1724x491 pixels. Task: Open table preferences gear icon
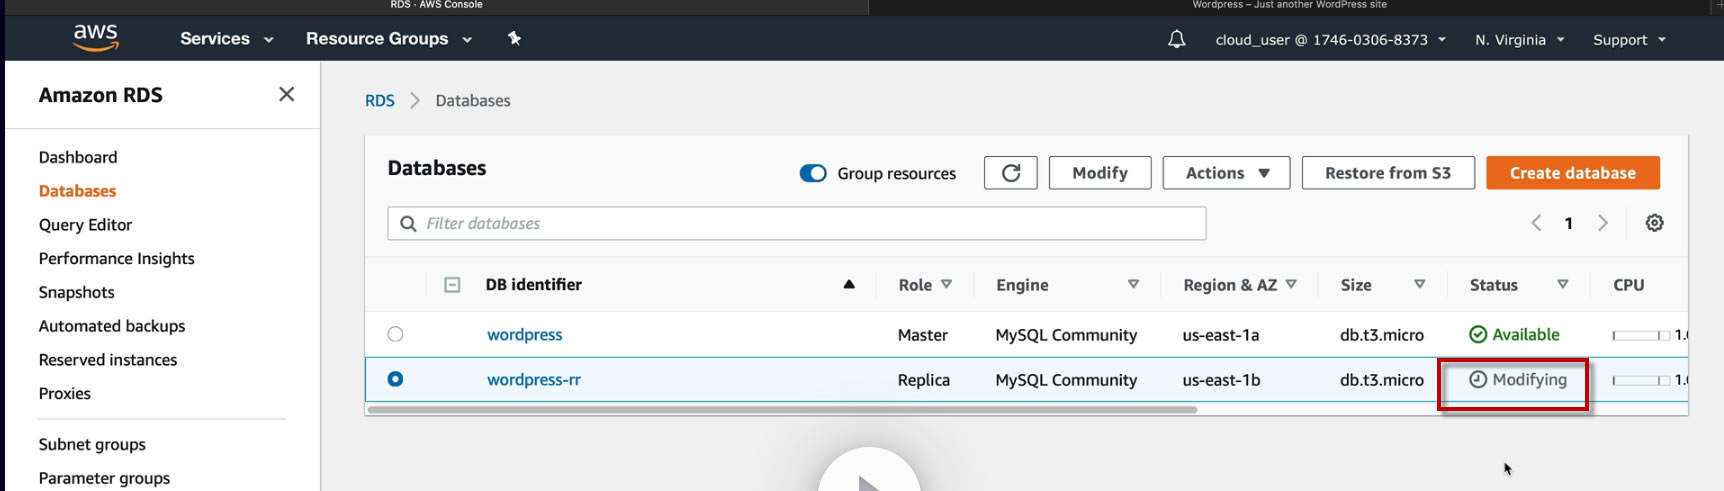pos(1655,223)
